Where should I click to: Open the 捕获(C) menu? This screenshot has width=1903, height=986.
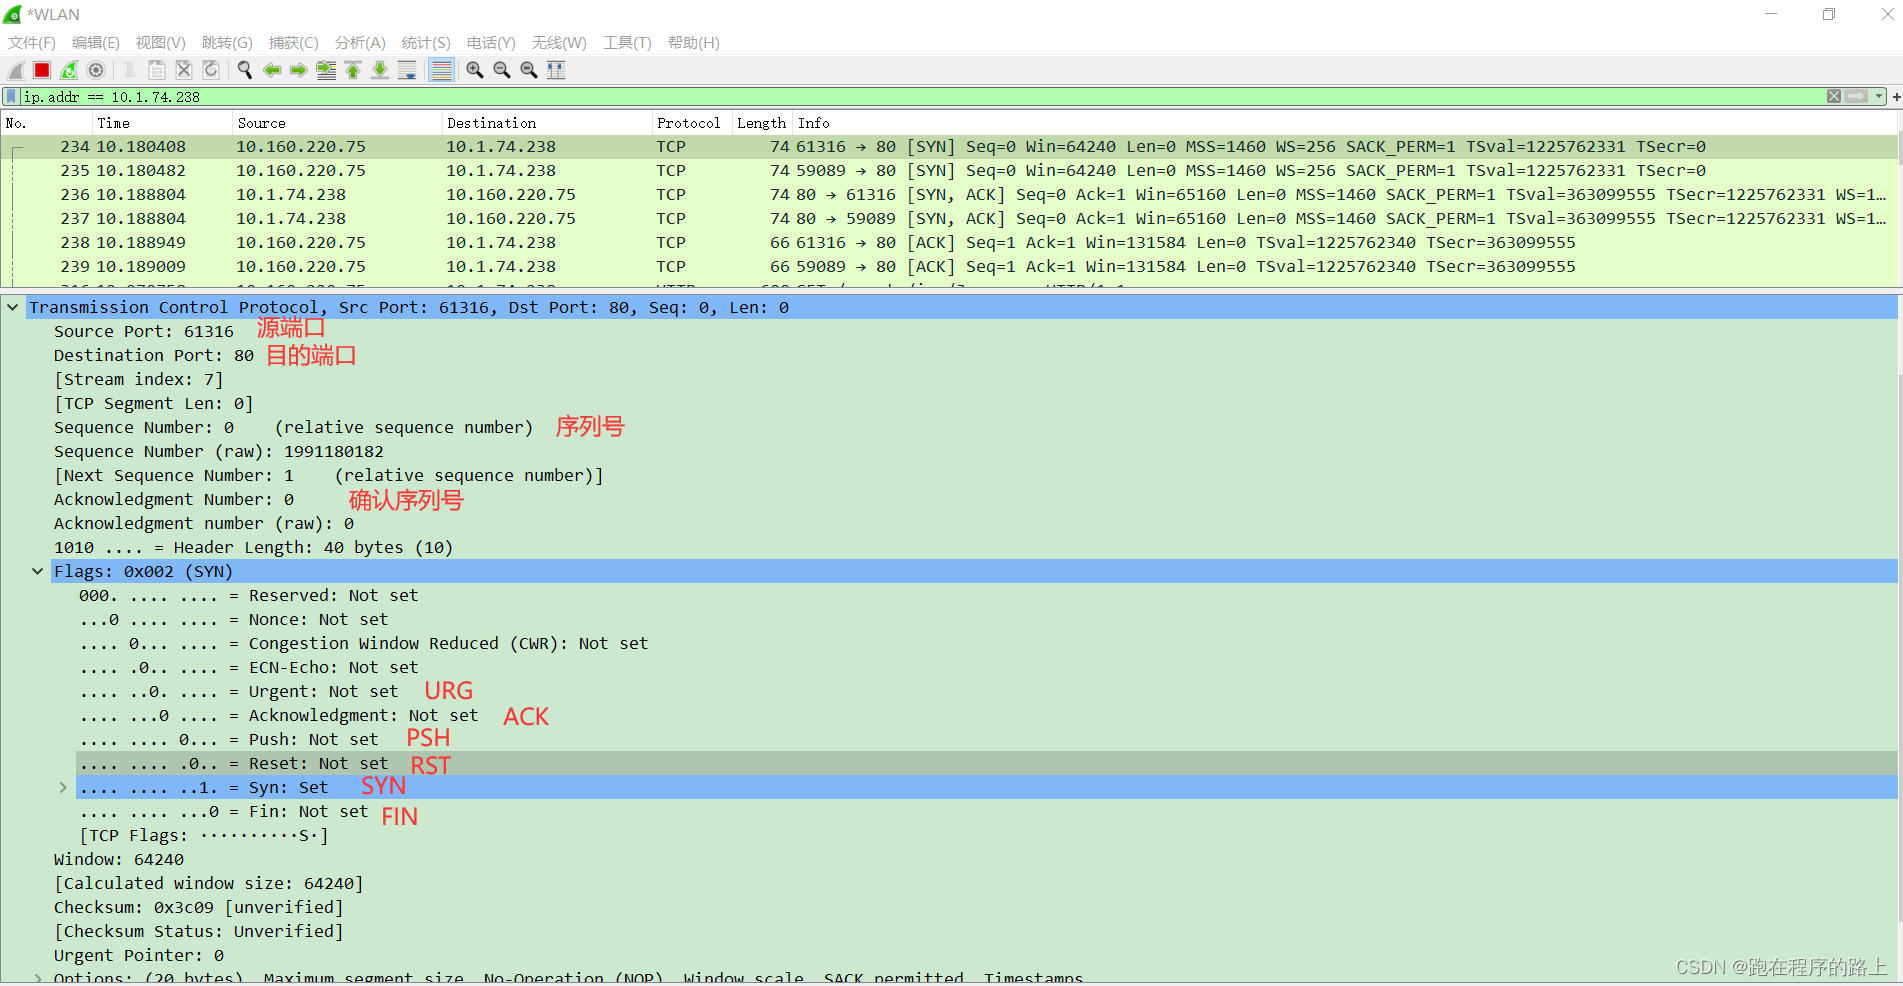pos(294,43)
